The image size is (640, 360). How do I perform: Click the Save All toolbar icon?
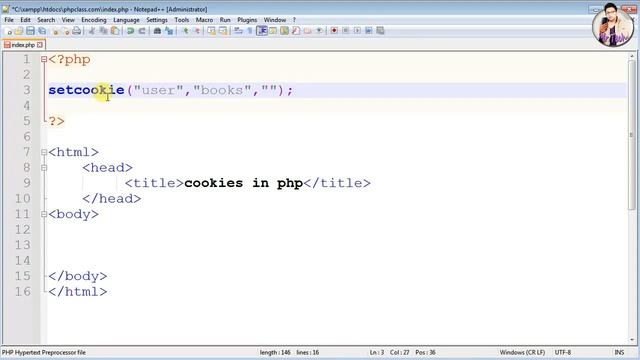(x=42, y=31)
